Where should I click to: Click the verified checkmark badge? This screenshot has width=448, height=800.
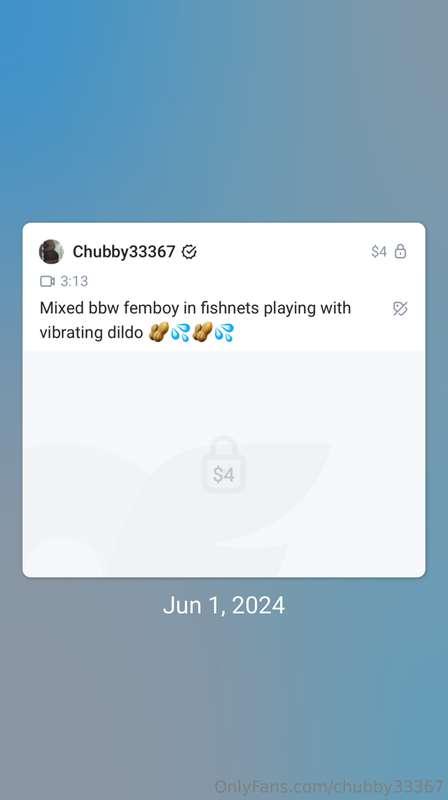[x=189, y=252]
